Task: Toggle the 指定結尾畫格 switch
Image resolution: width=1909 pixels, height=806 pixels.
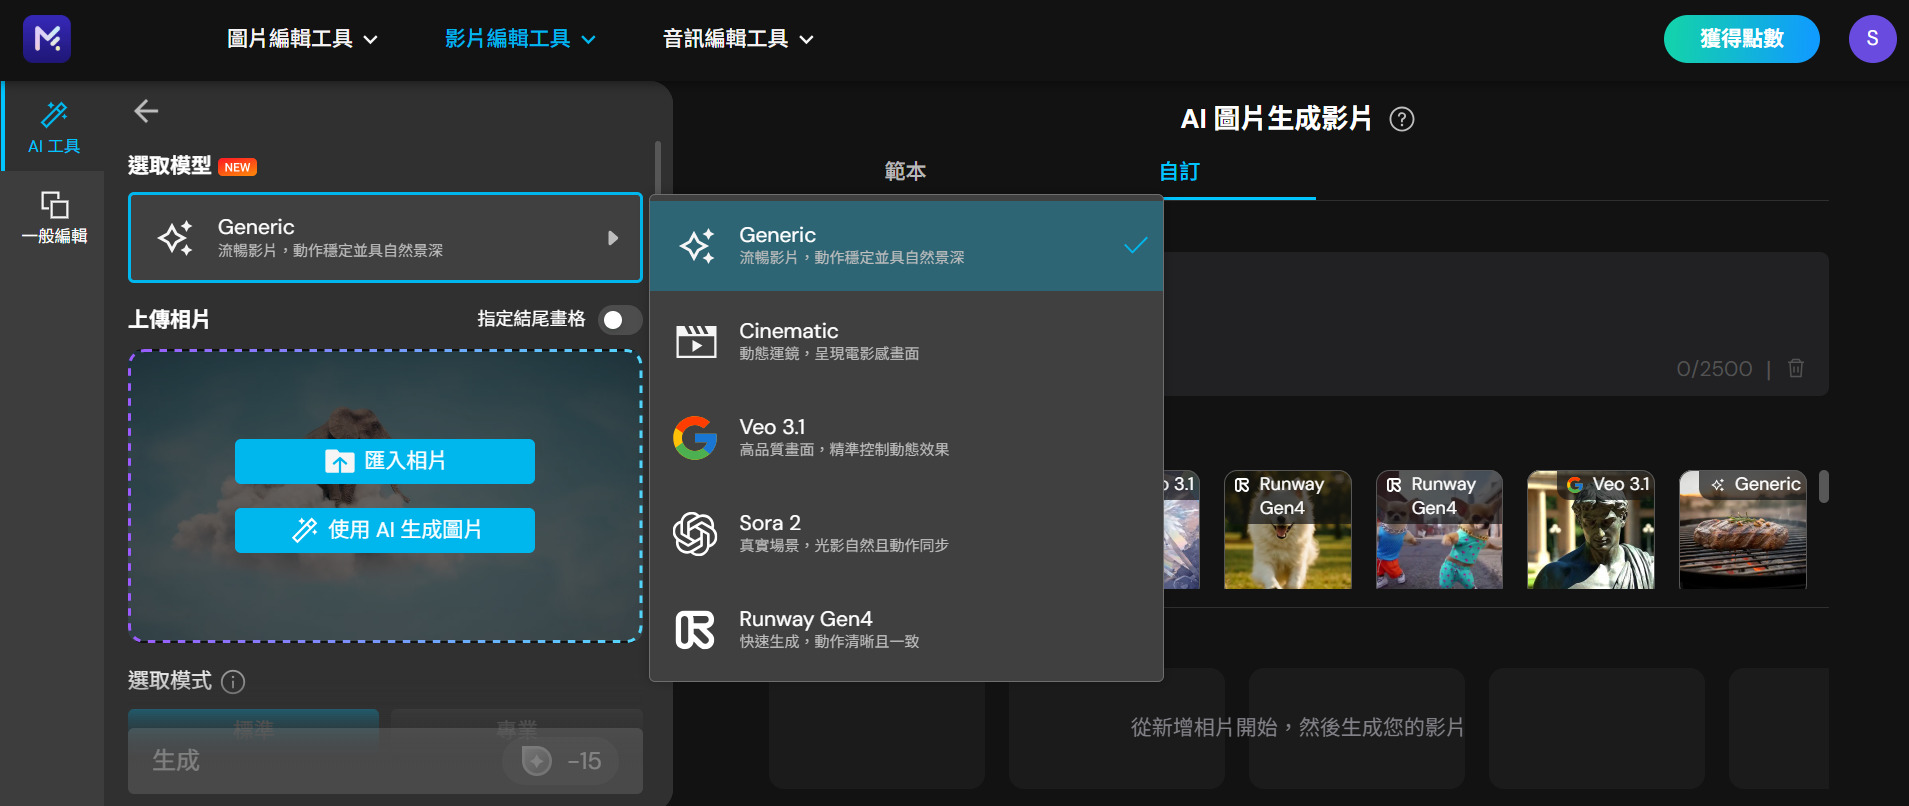Action: pos(620,320)
